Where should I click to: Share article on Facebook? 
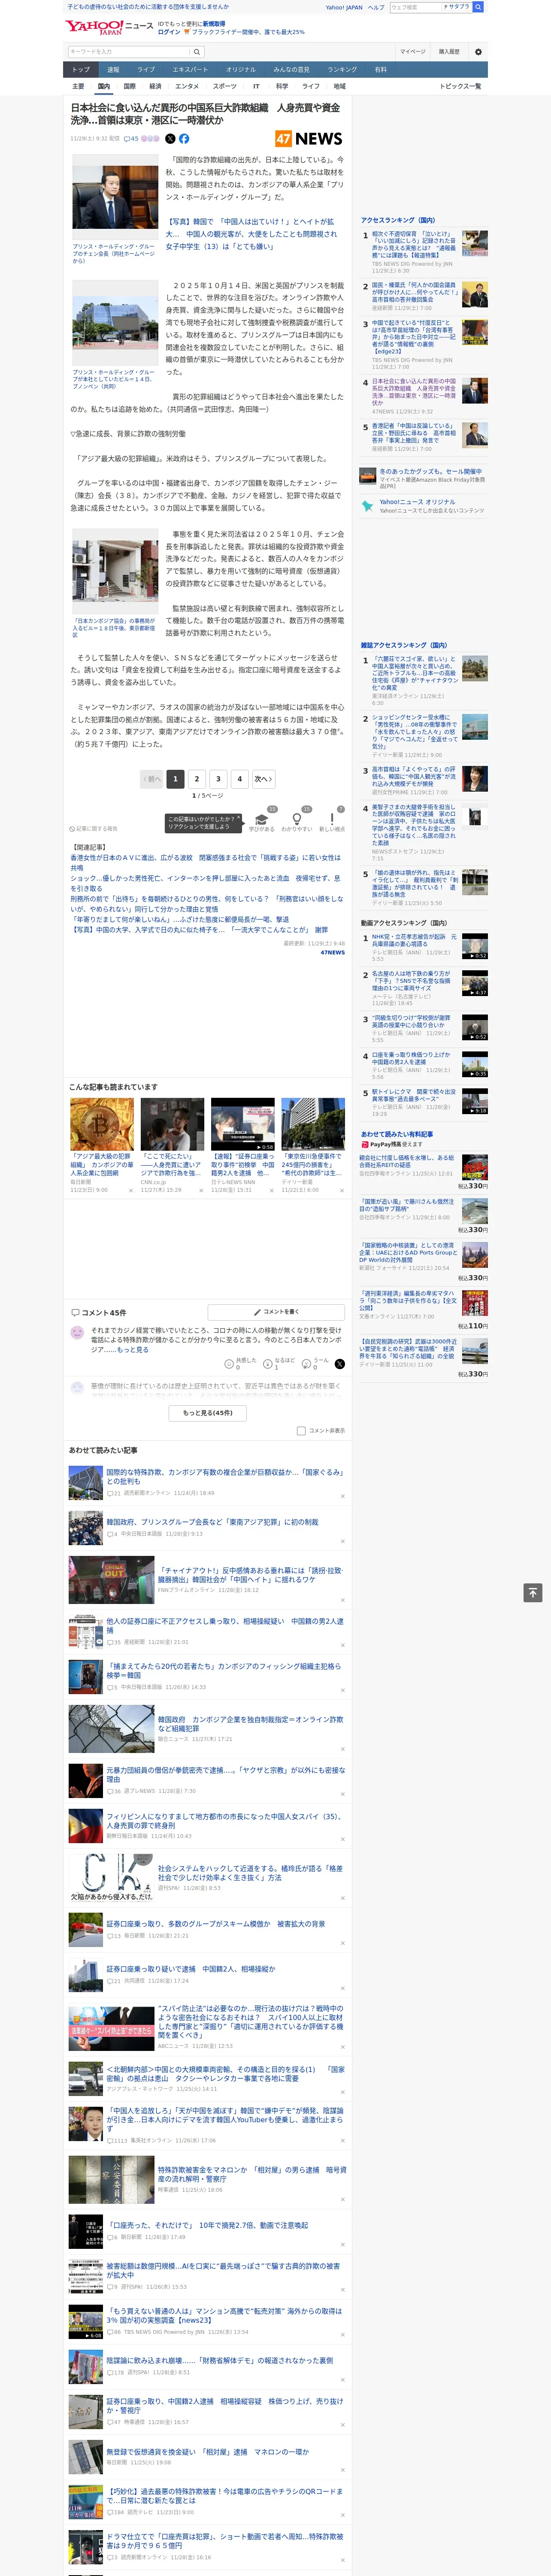pyautogui.click(x=184, y=139)
